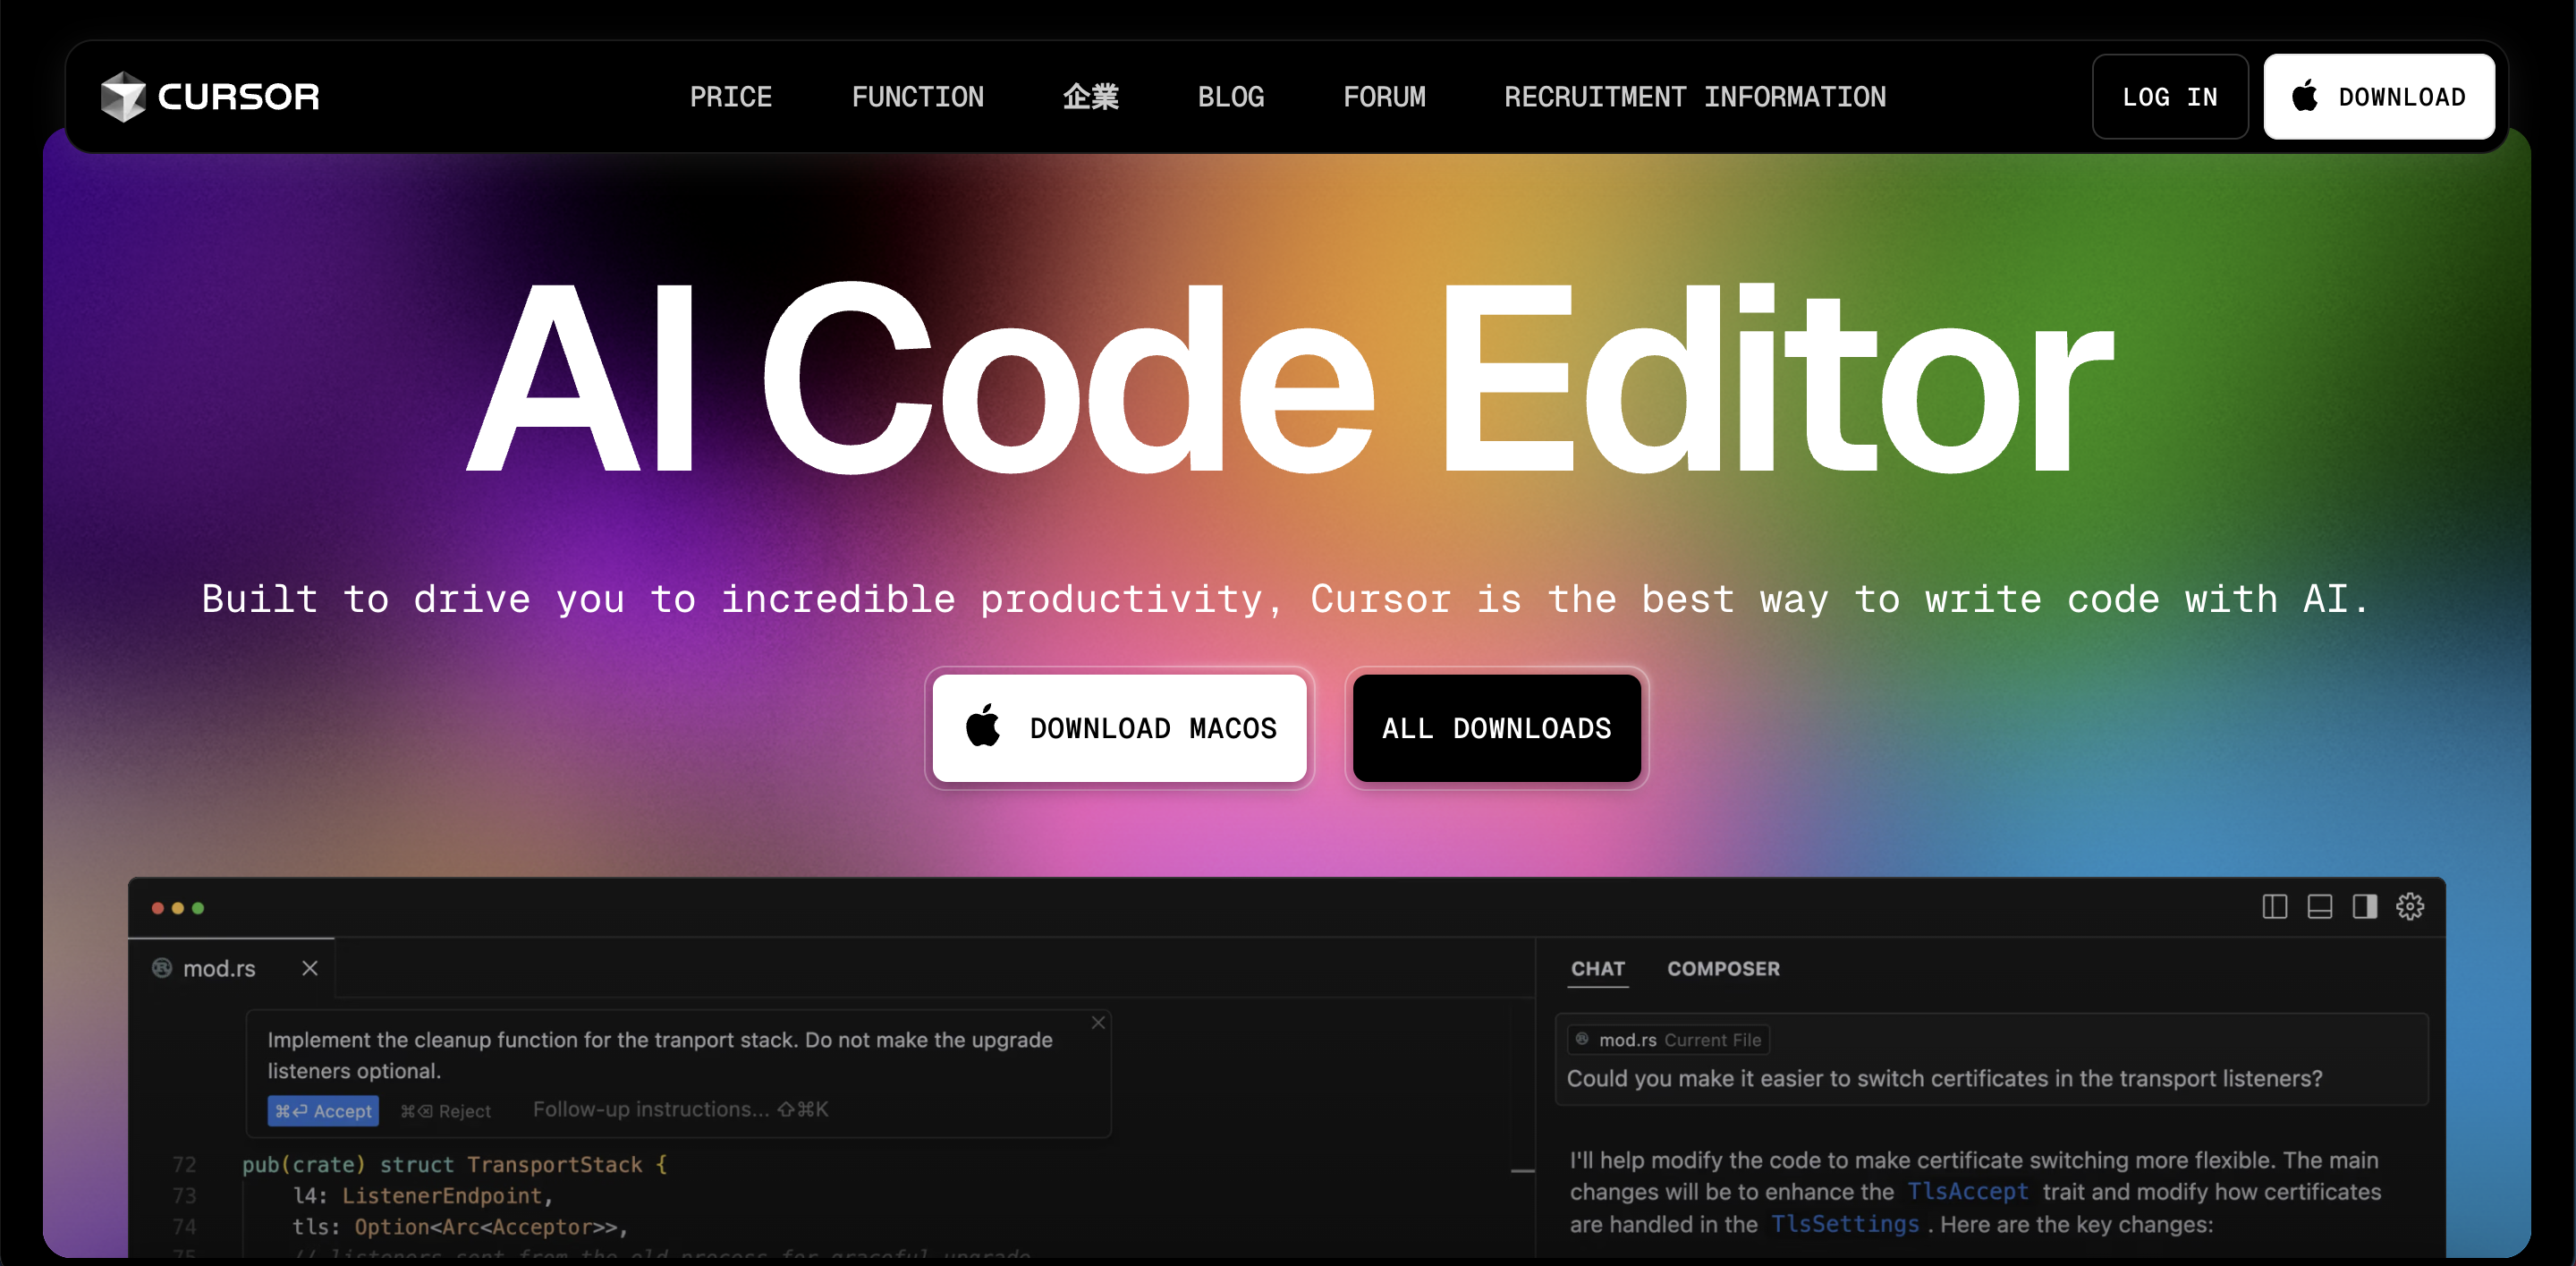Switch to the Composer tab
The image size is (2576, 1266).
[1722, 968]
